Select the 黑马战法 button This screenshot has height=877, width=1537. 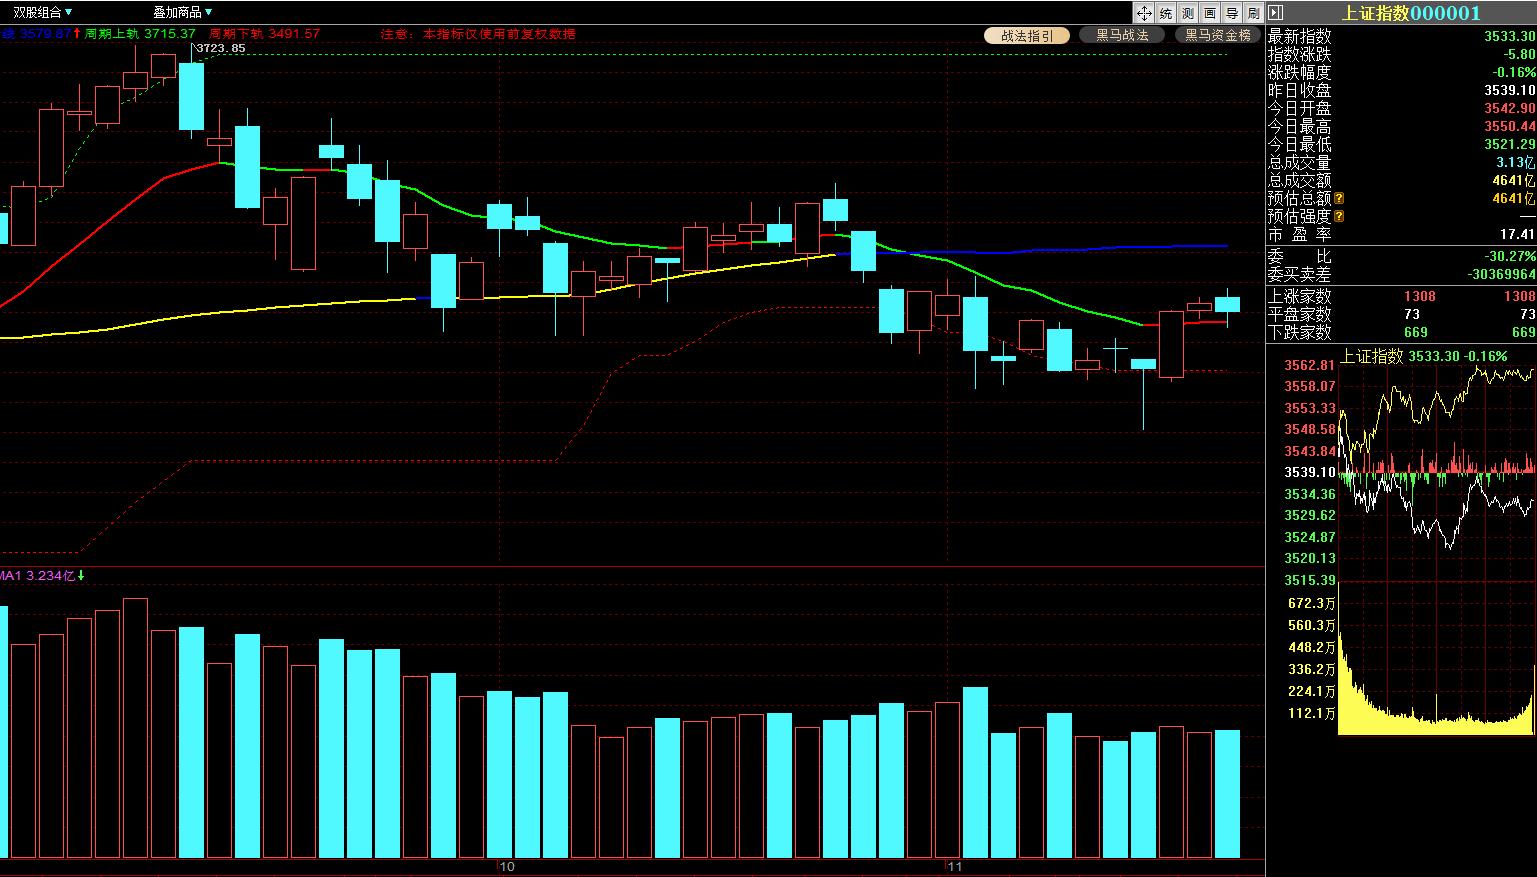(x=1122, y=35)
